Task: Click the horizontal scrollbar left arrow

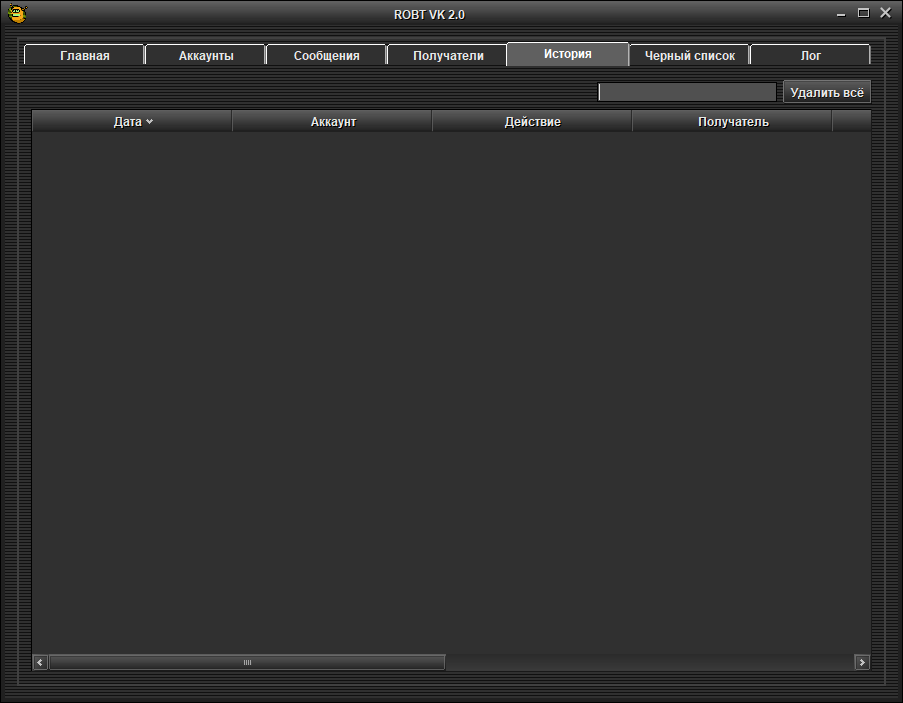Action: pos(41,662)
